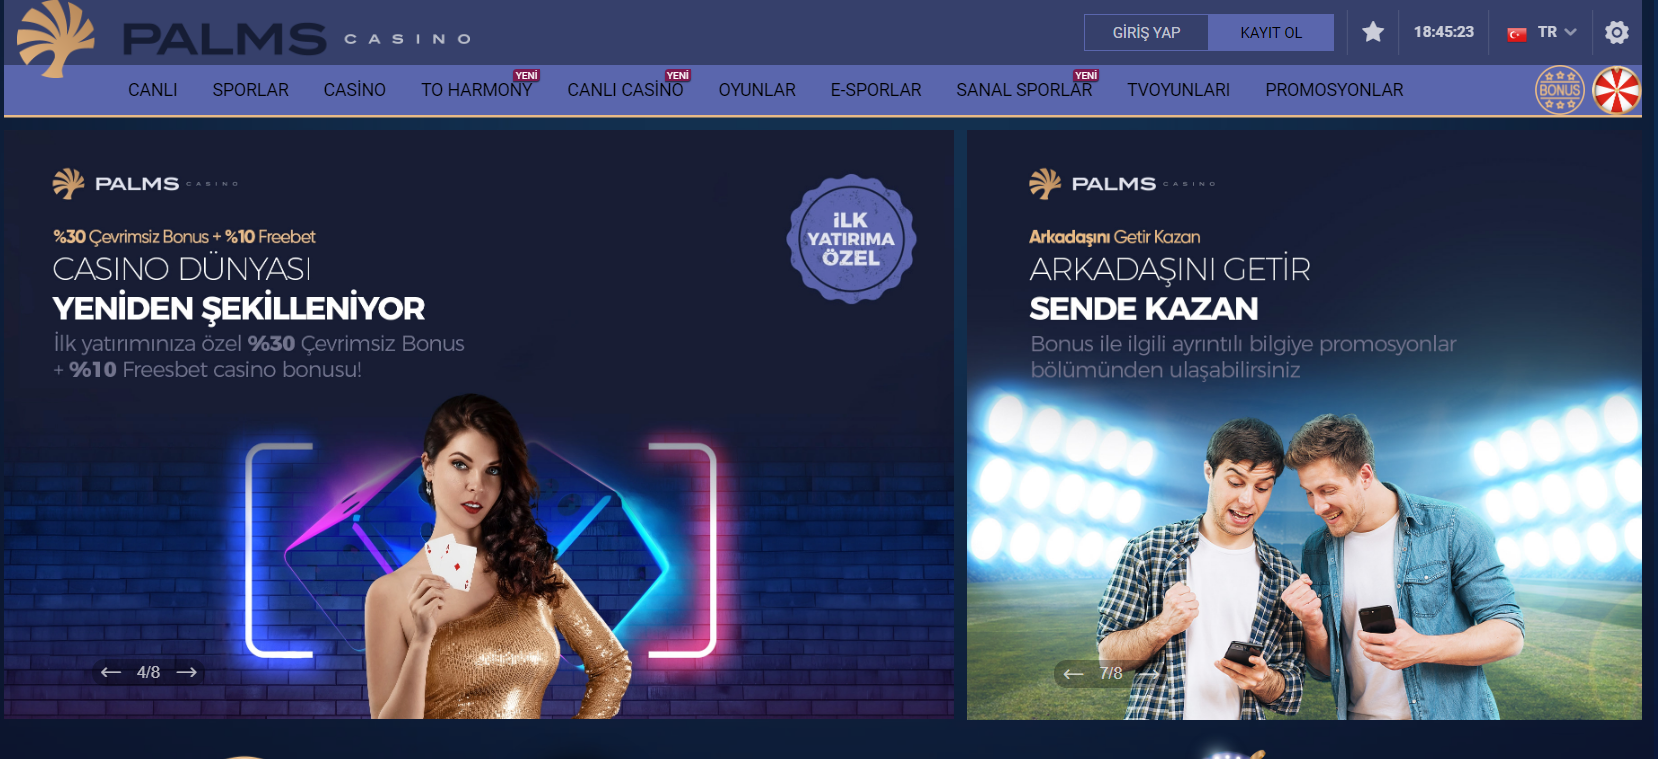Open the CANLI menu item
The image size is (1658, 759).
click(x=153, y=90)
